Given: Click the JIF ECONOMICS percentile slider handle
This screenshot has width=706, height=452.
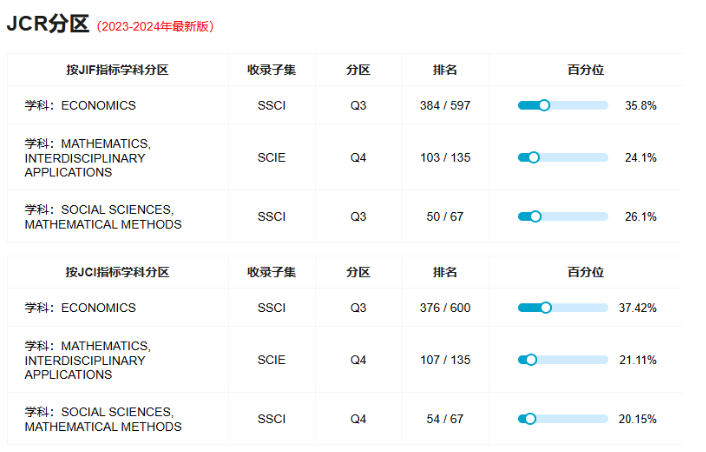Looking at the screenshot, I should [544, 105].
